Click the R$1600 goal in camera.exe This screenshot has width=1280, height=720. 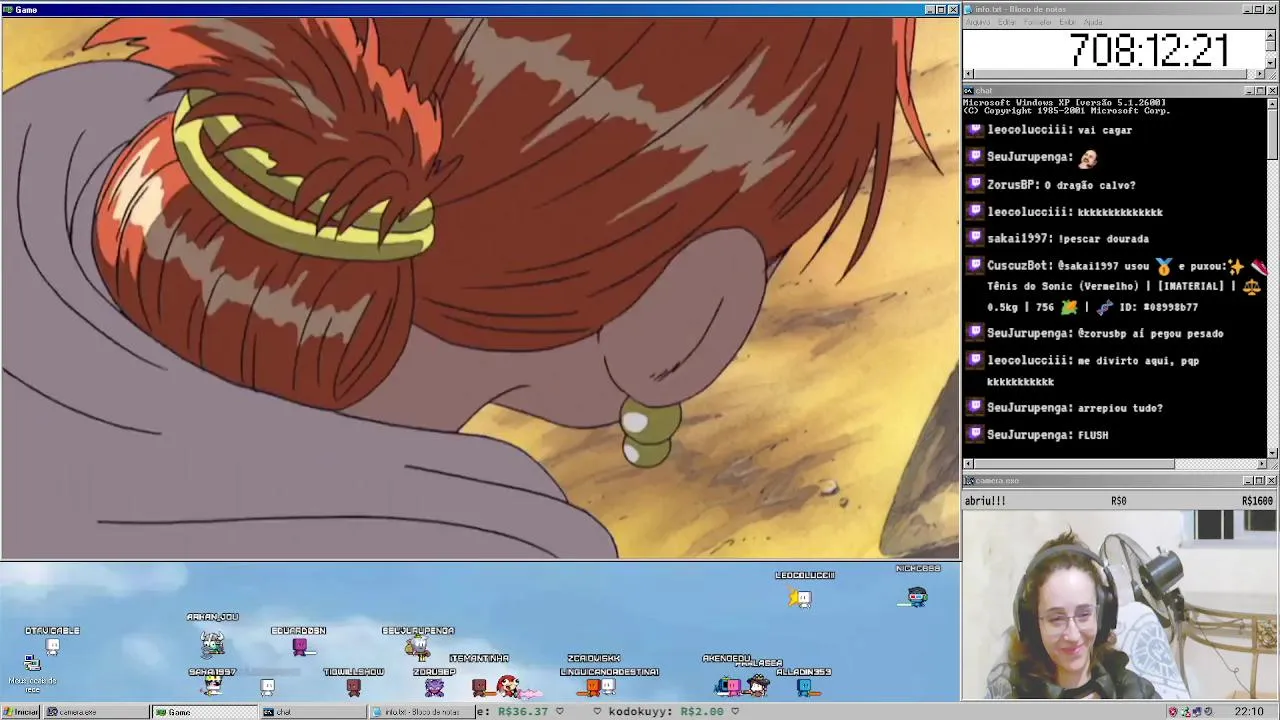[x=1257, y=501]
